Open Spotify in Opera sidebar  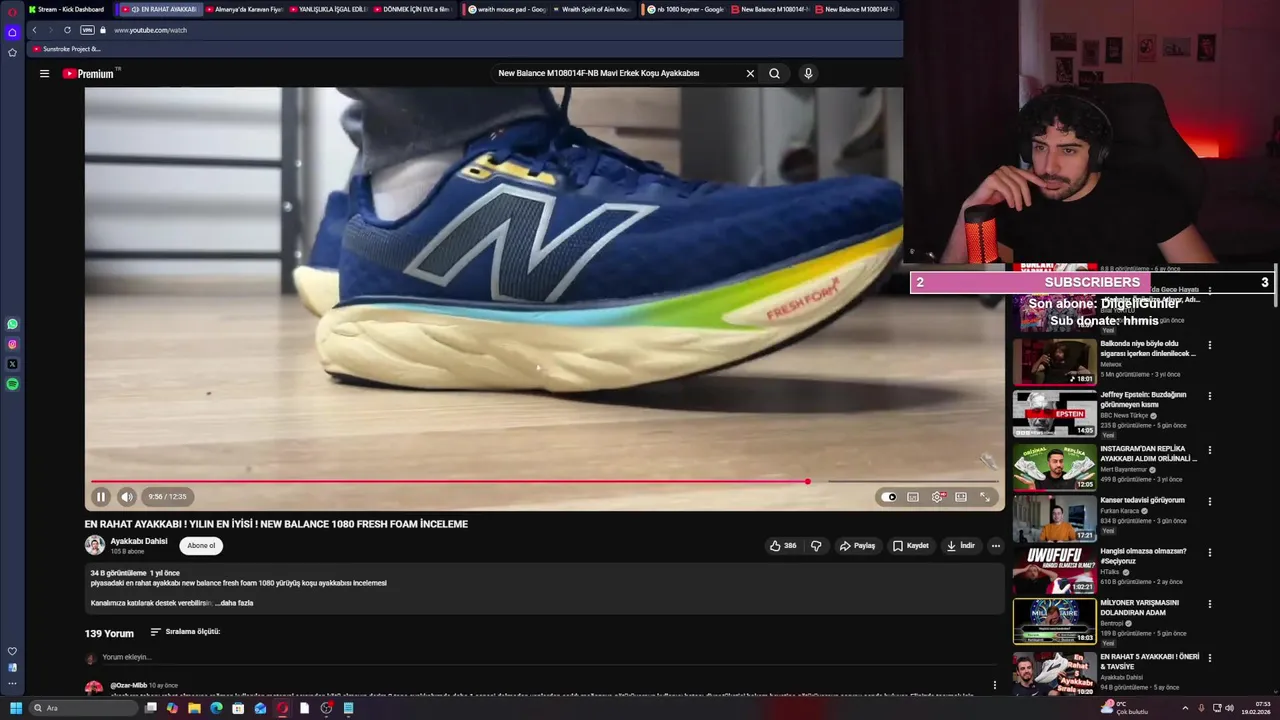pos(12,384)
